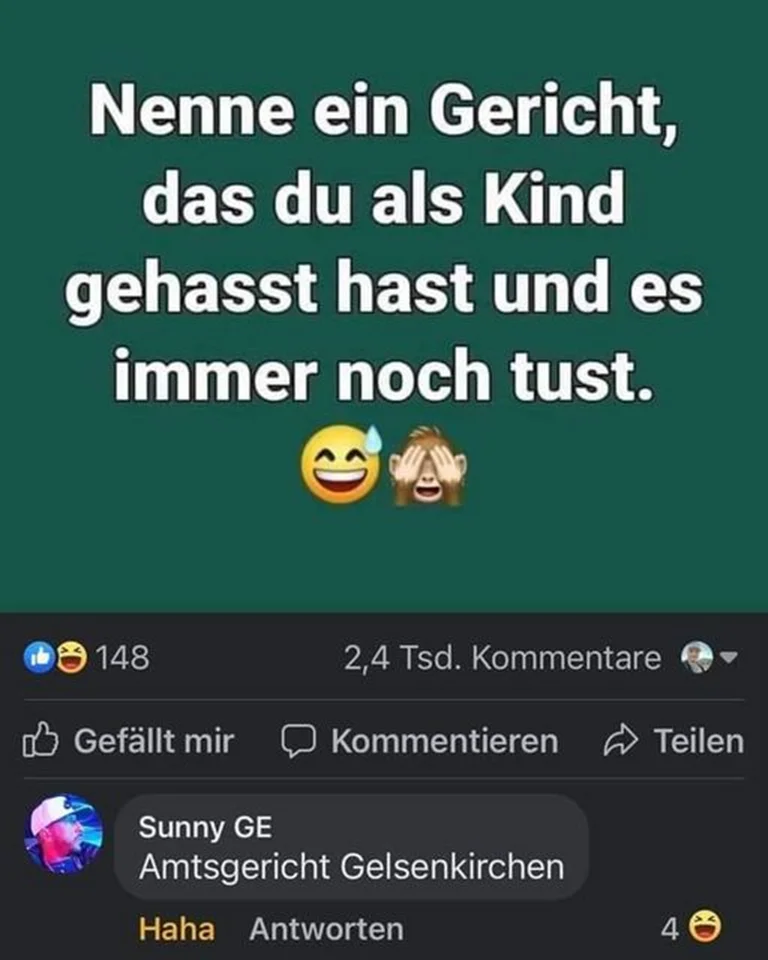Click the laughing emoji next to 4
The height and width of the screenshot is (960, 768).
coord(705,927)
